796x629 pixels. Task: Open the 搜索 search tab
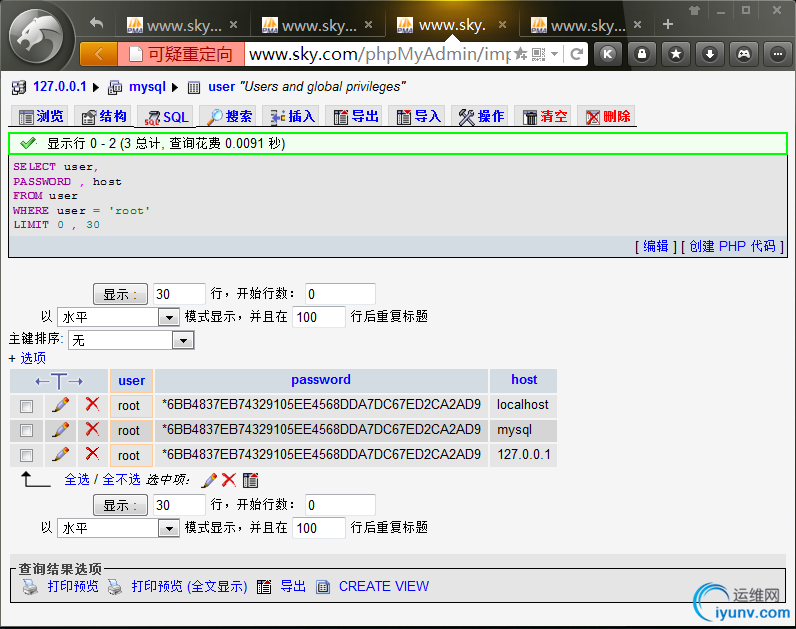point(229,117)
